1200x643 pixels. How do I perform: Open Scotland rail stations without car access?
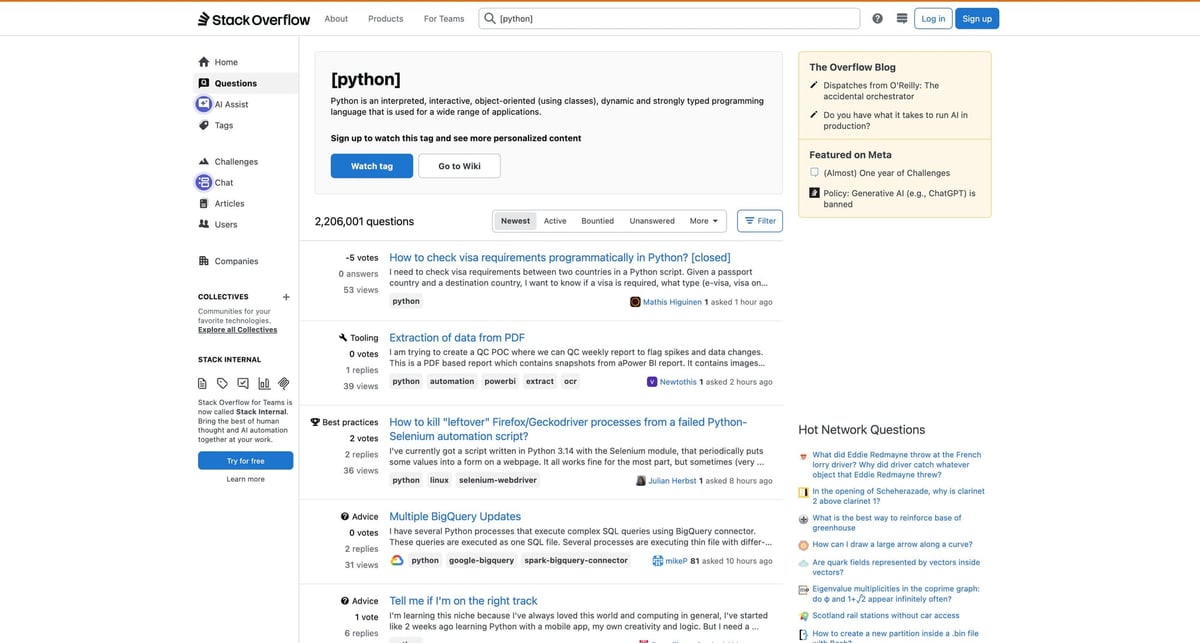886,616
